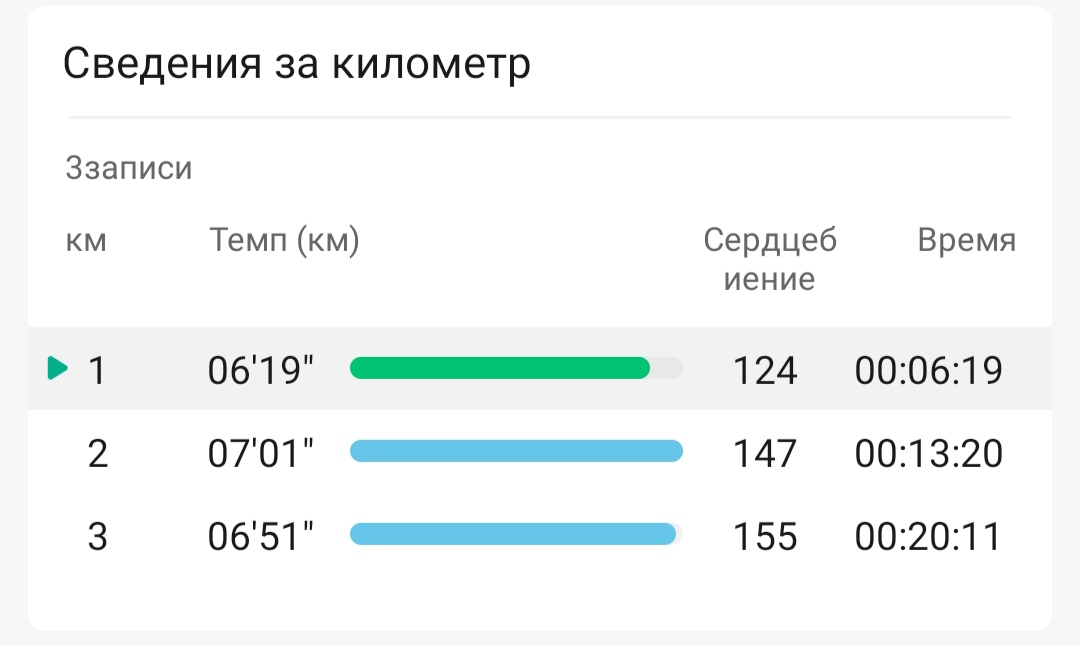This screenshot has height=645, width=1080.
Task: Click the green play triangle beside kilometer 1
Action: [58, 368]
